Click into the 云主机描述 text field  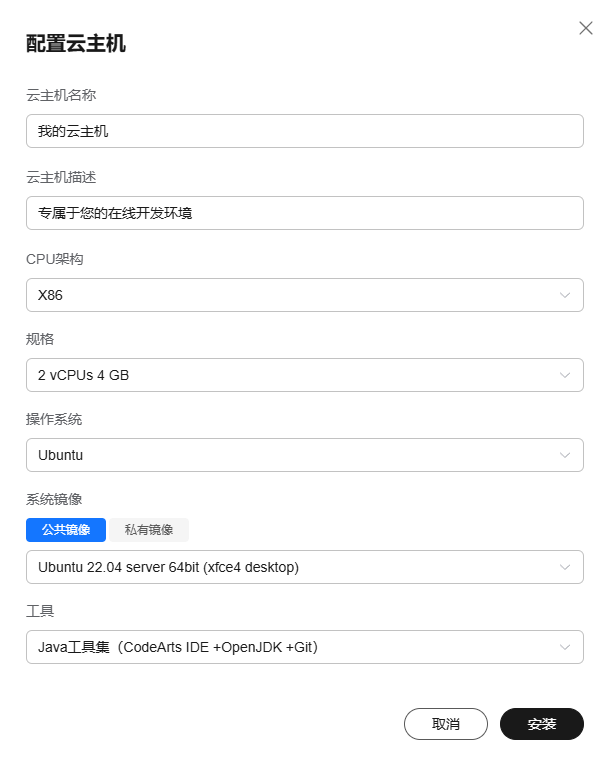304,213
